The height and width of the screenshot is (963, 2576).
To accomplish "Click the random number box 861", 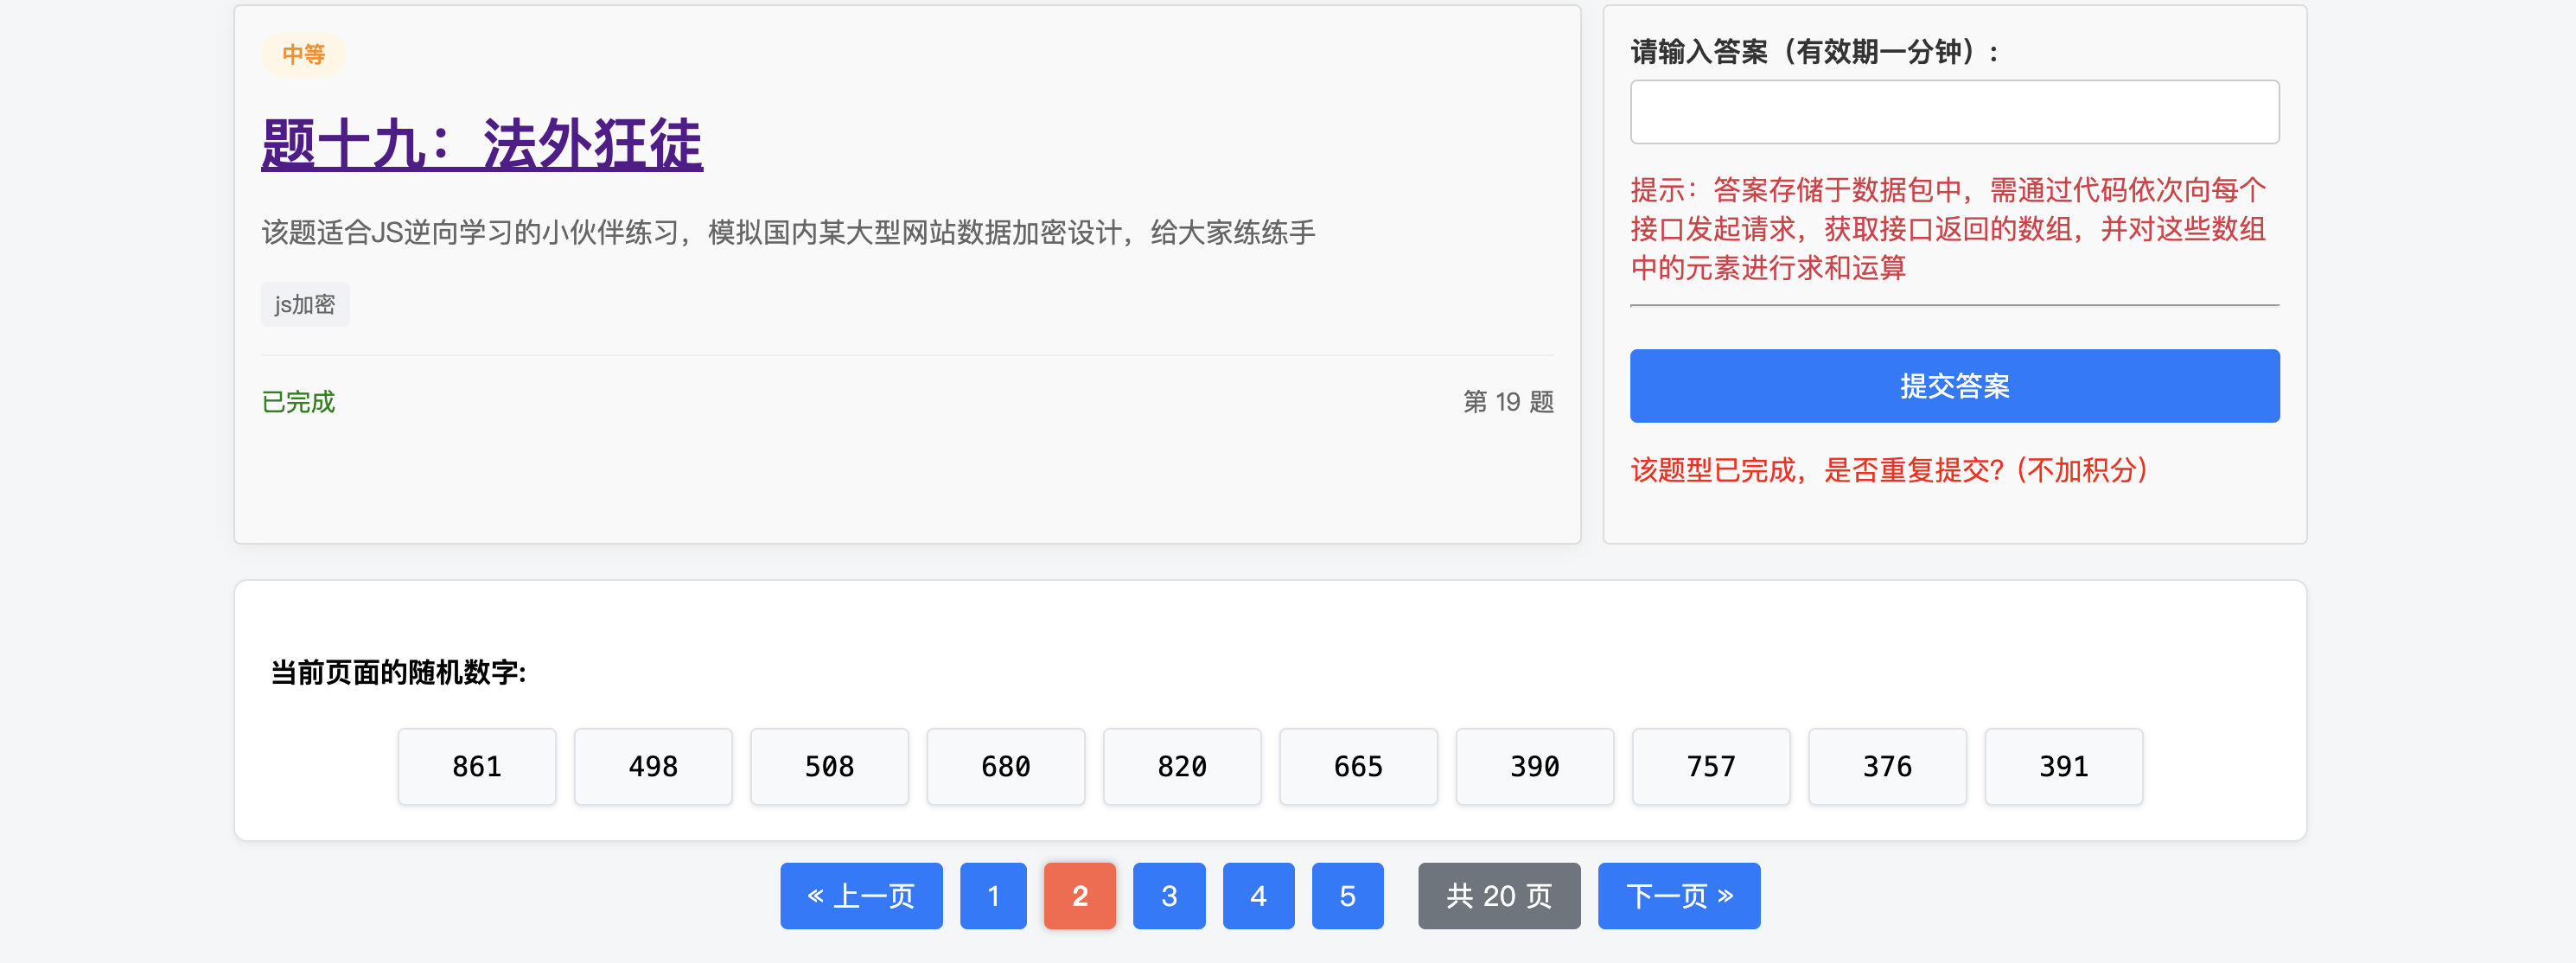I will coord(476,766).
